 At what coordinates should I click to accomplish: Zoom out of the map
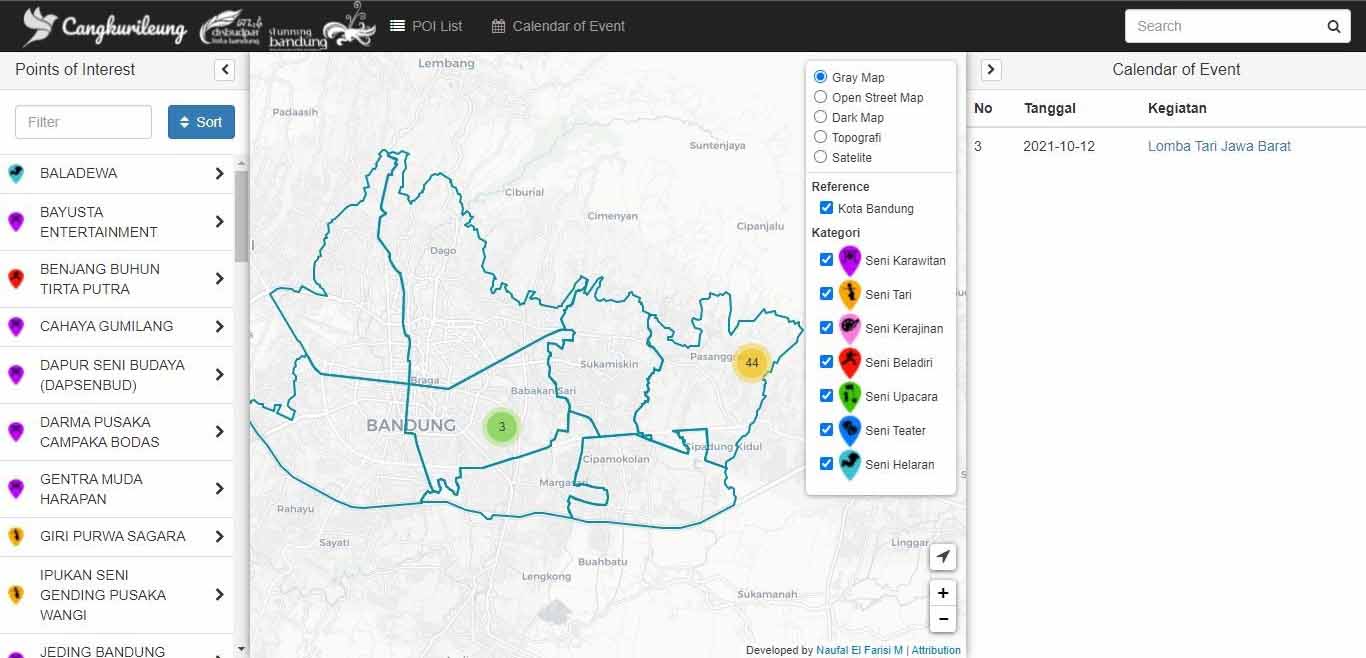942,619
